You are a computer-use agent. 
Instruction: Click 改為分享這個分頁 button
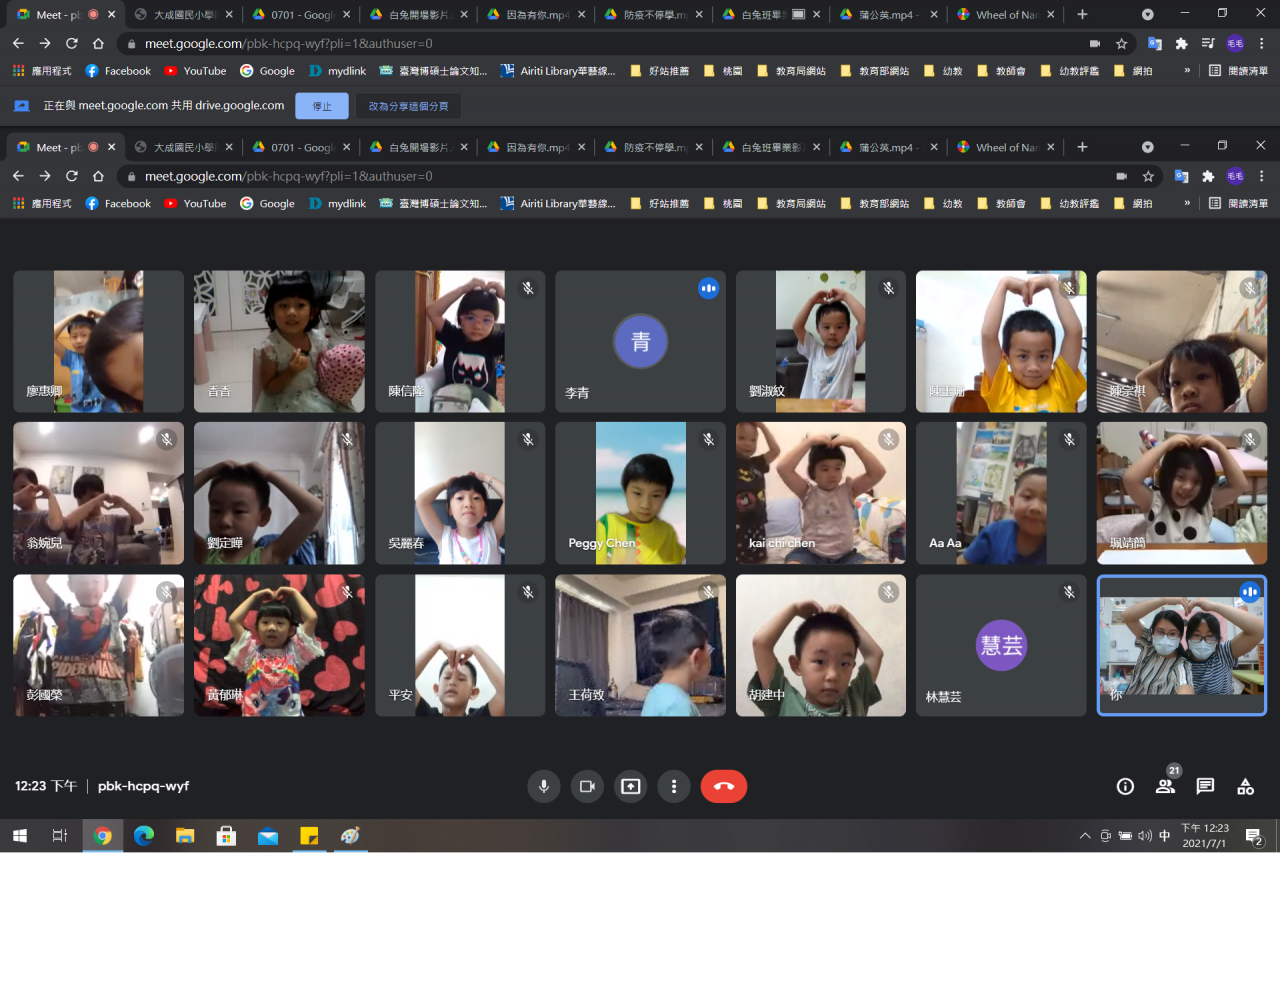coord(408,106)
